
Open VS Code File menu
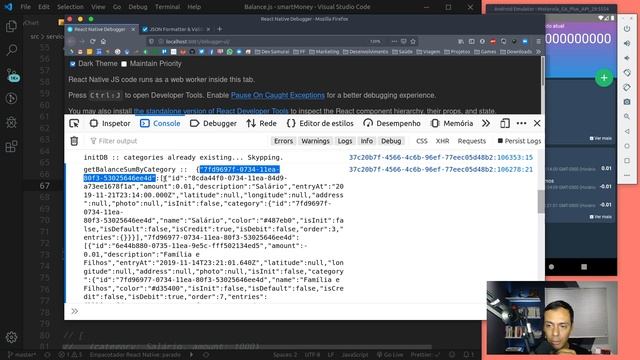(x=25, y=7)
